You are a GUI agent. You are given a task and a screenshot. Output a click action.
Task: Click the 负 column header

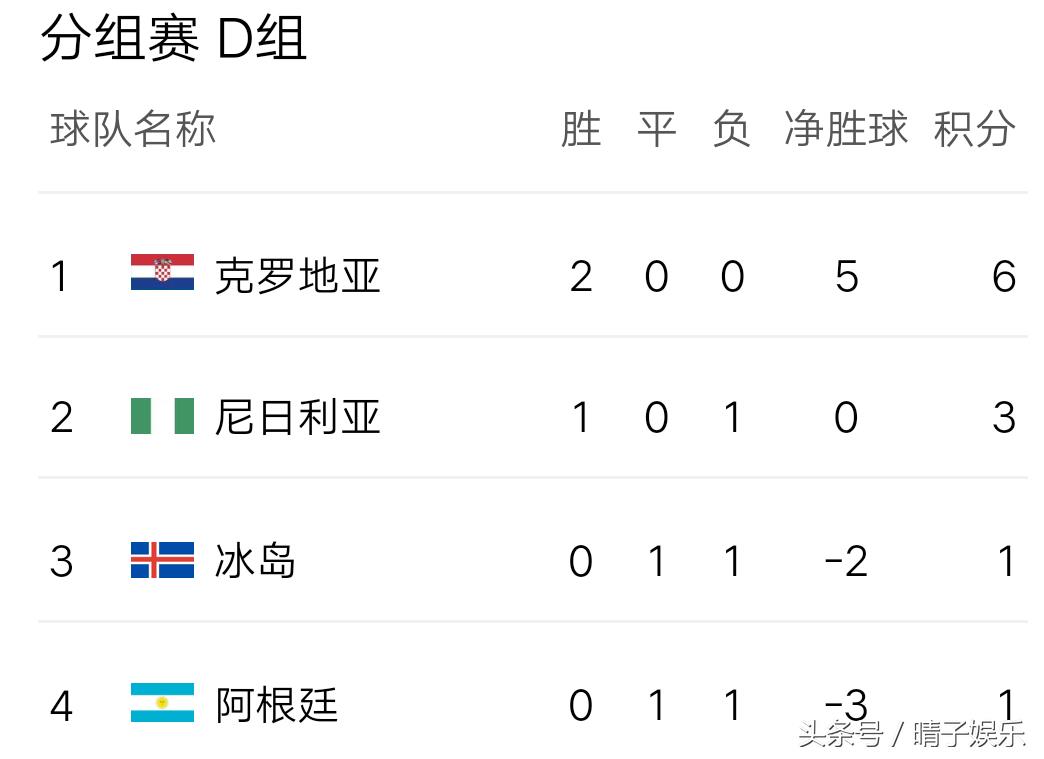coord(731,130)
